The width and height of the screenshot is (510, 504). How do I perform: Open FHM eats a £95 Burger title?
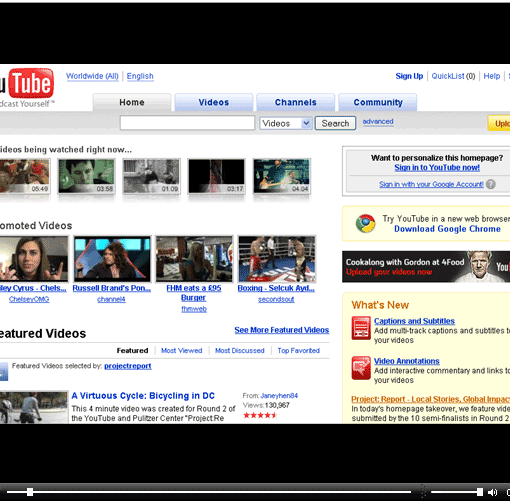coord(194,293)
